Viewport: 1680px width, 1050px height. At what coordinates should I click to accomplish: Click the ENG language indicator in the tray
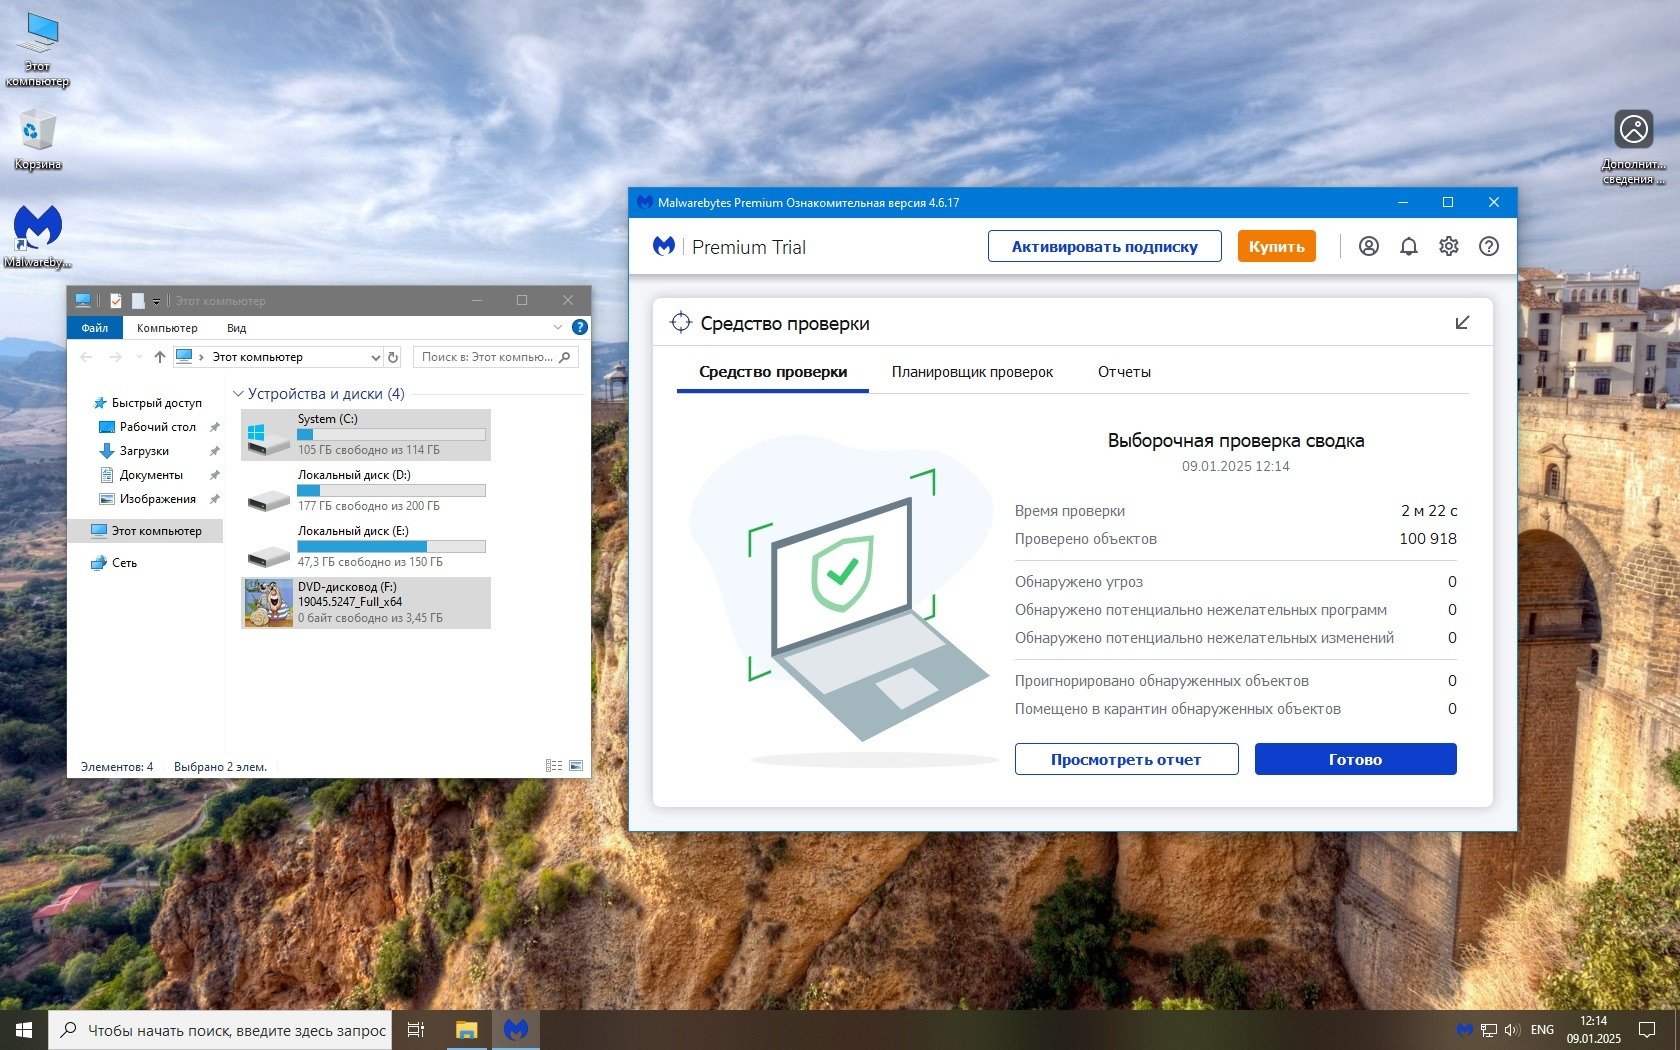tap(1542, 1030)
